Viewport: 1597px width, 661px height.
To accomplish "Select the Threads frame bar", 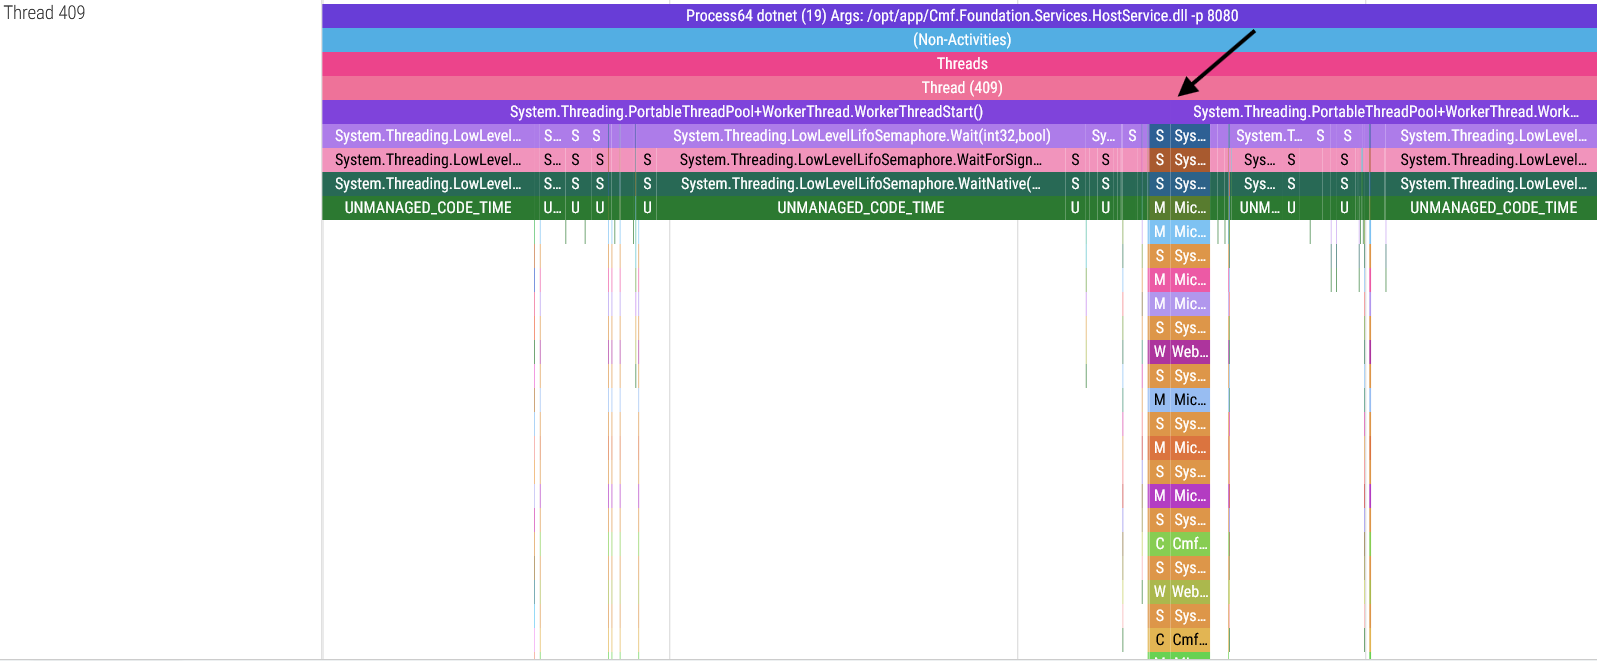I will pos(960,64).
